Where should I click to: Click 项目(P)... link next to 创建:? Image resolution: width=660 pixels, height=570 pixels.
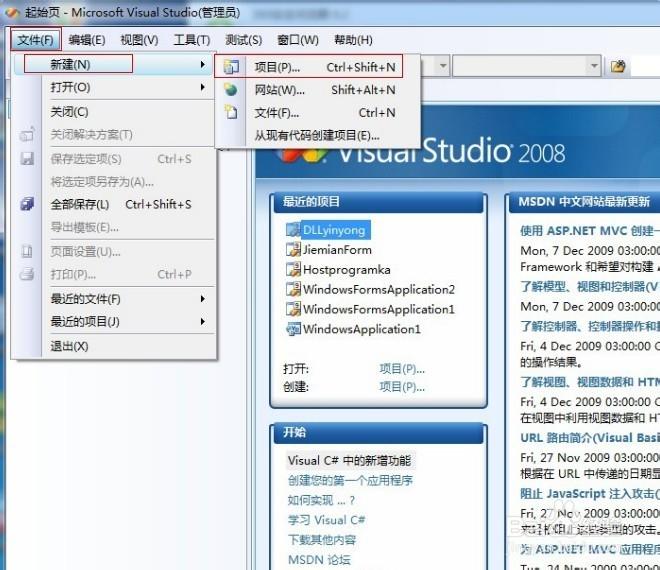coord(402,386)
